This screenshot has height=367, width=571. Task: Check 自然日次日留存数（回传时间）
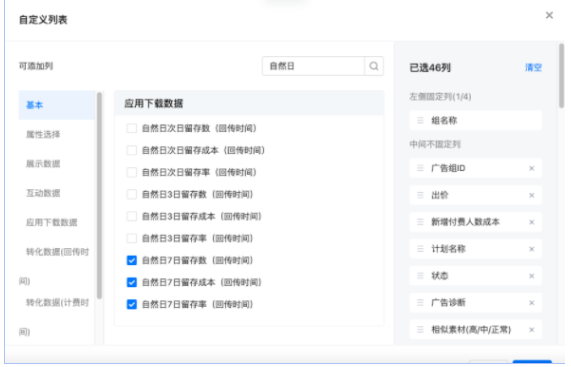[x=131, y=128]
